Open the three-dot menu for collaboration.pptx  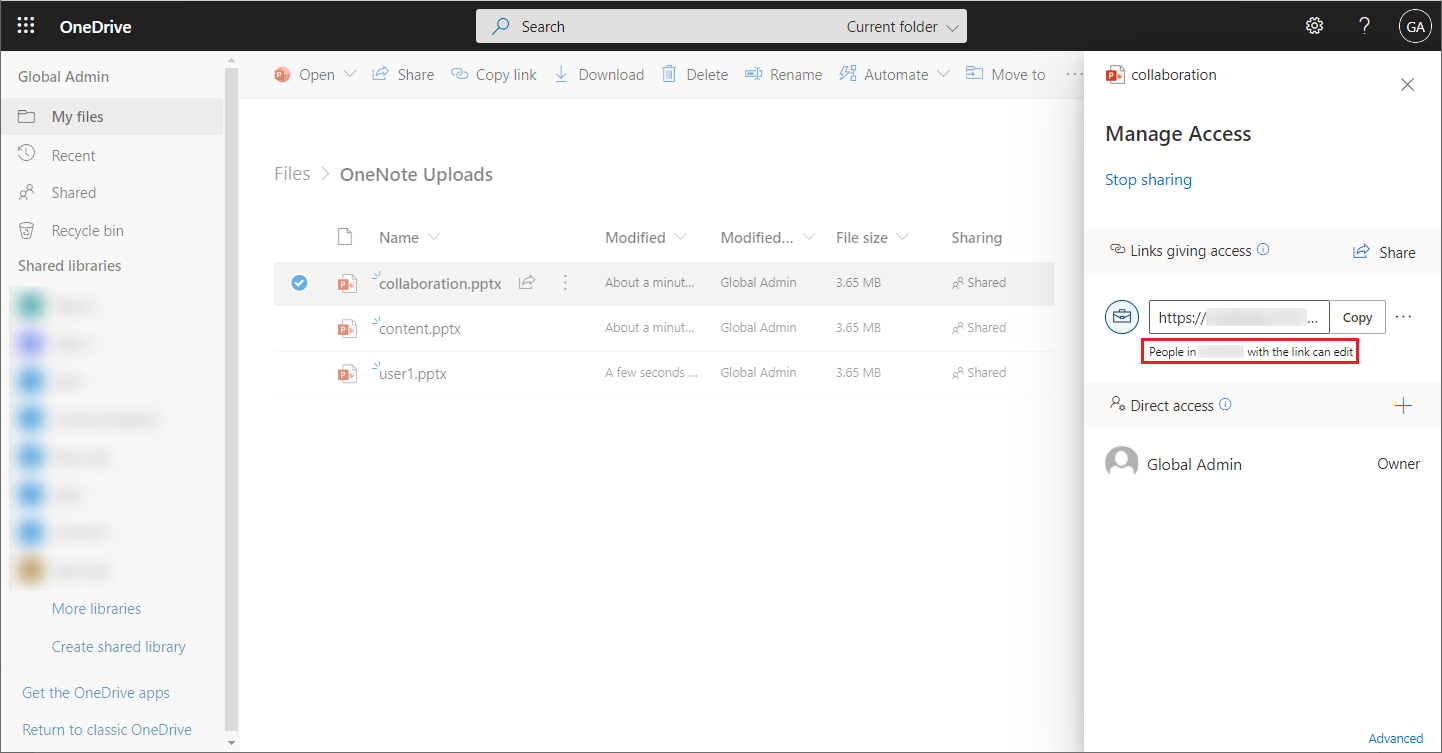(x=565, y=283)
